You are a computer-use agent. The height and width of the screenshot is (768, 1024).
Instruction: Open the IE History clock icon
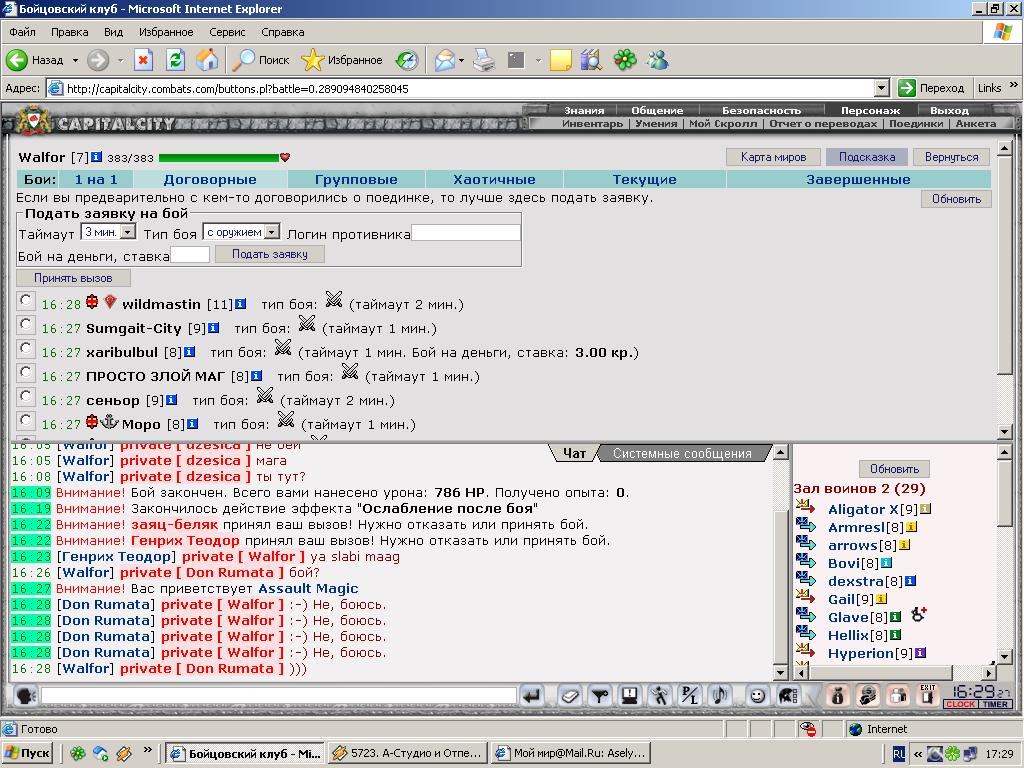407,60
